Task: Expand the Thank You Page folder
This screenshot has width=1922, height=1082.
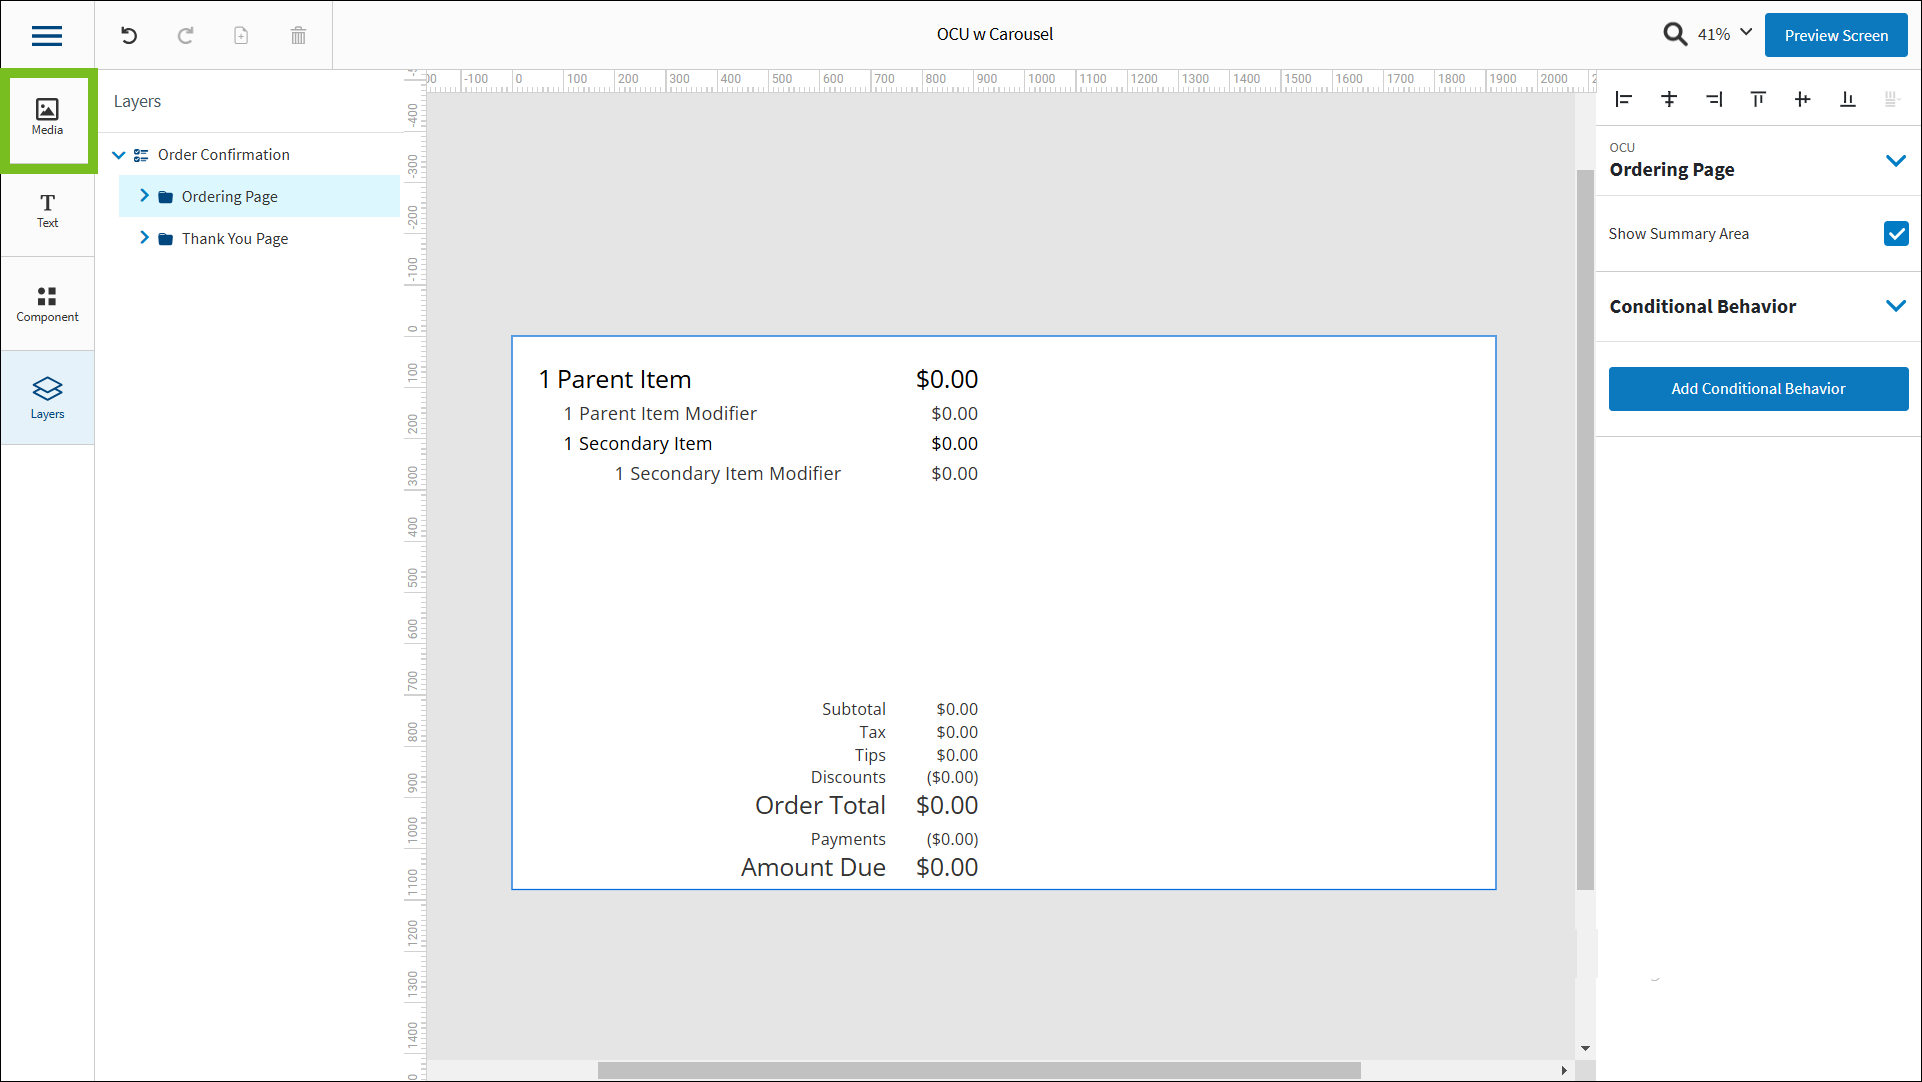Action: 144,238
